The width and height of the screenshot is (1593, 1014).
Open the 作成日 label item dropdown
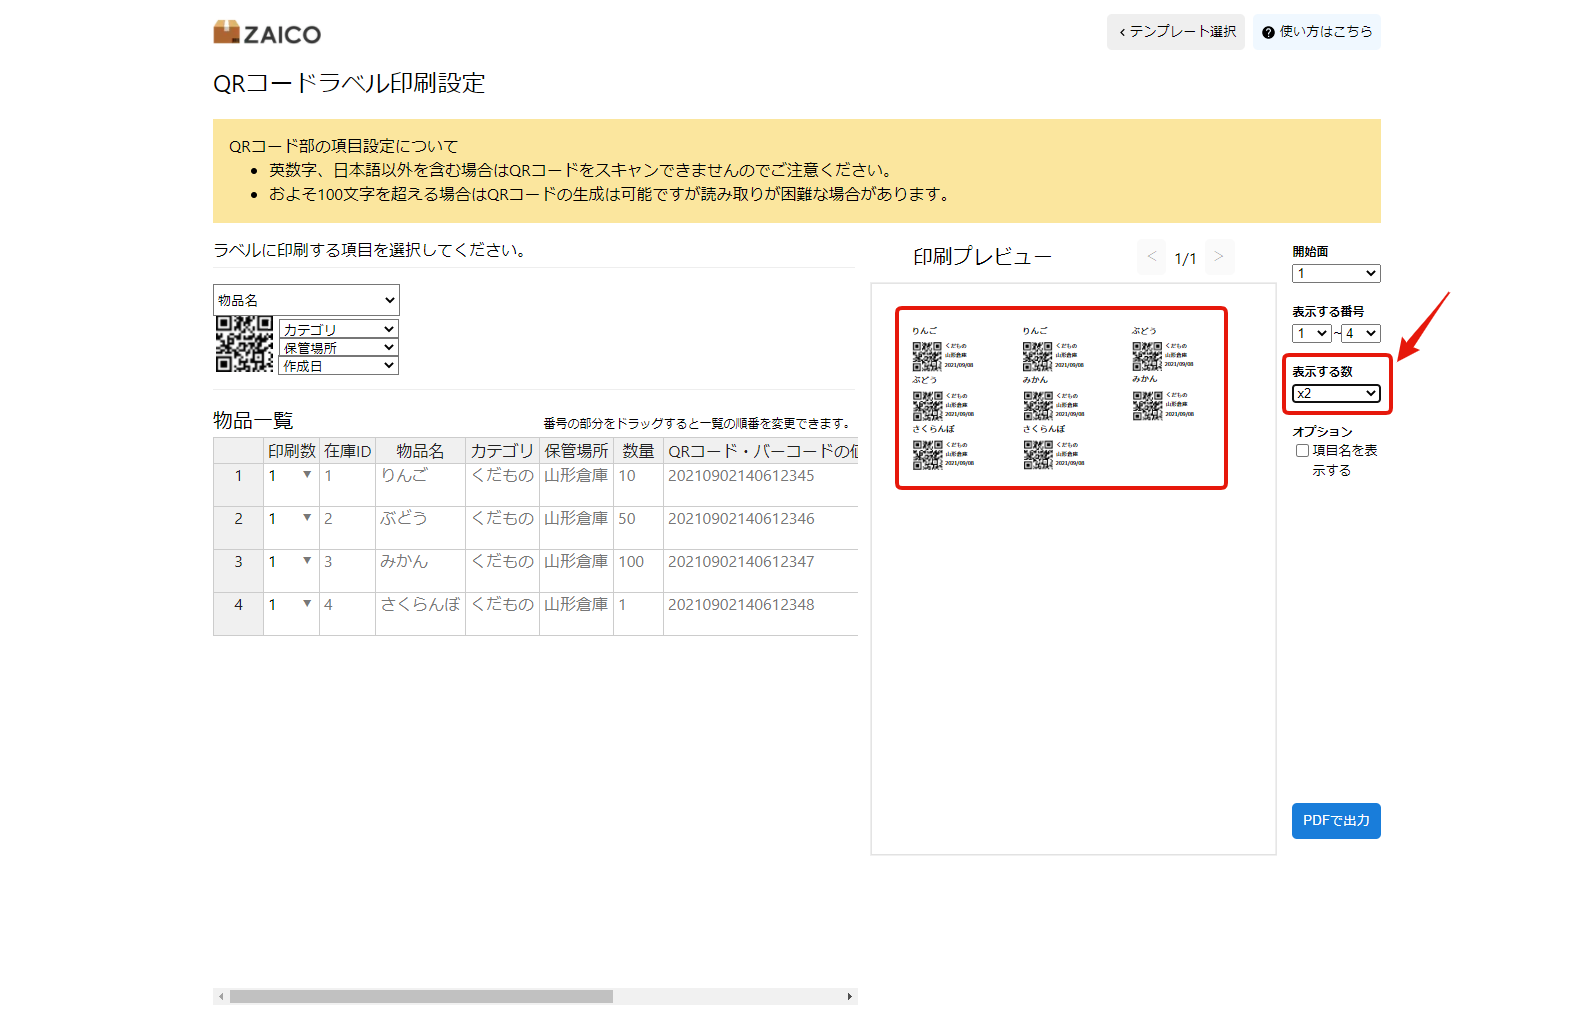tap(339, 366)
